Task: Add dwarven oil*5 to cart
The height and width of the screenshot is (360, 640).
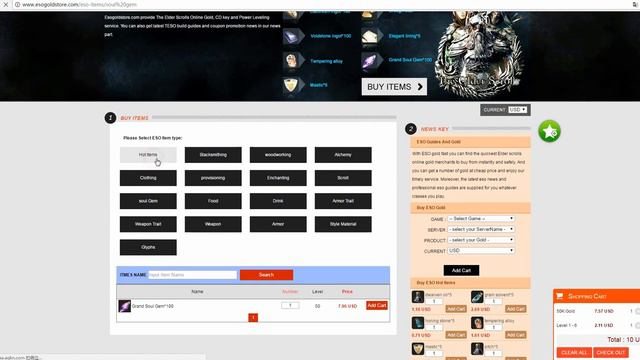Action: click(456, 309)
